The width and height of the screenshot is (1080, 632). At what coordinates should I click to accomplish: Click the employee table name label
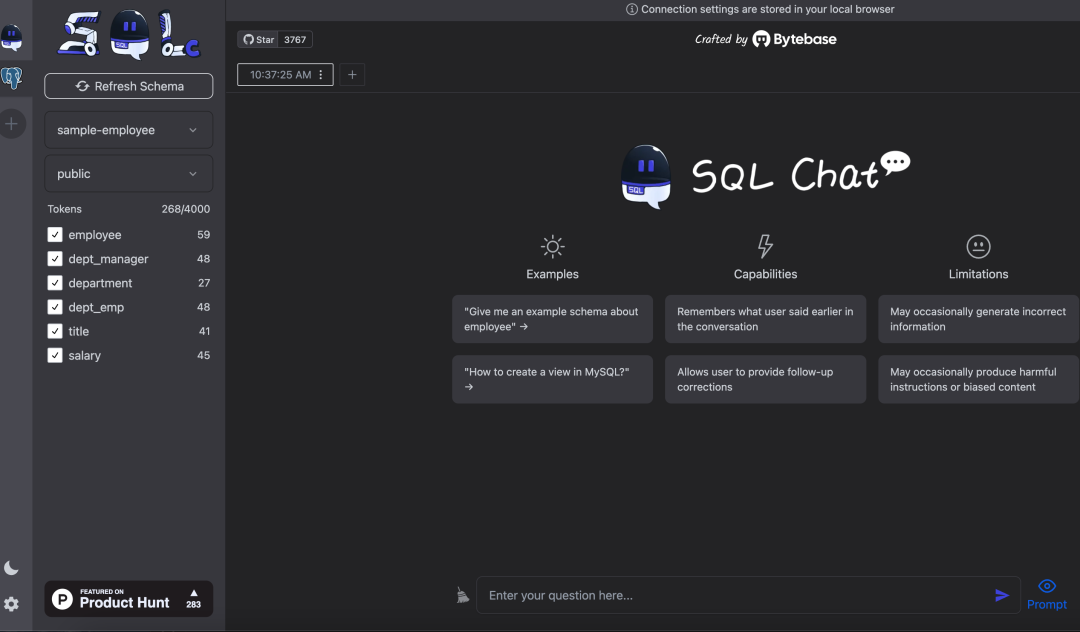pos(95,235)
